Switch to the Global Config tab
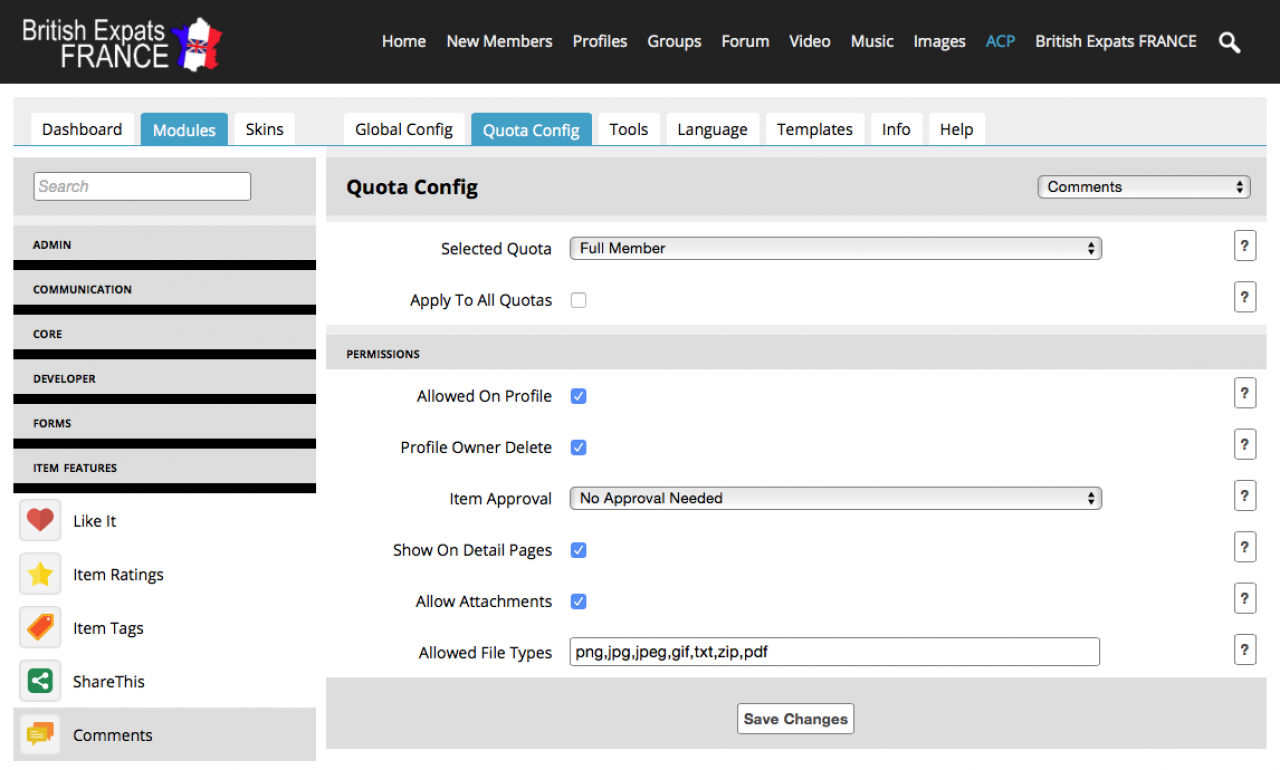The image size is (1280, 770). coord(404,130)
